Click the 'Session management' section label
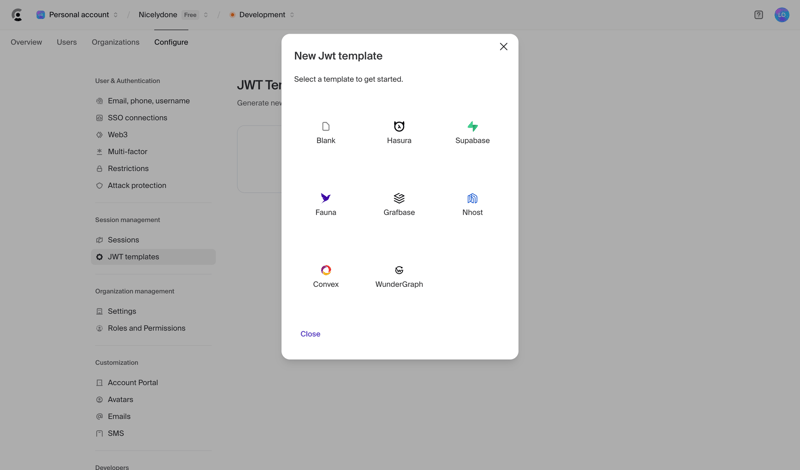 [128, 220]
